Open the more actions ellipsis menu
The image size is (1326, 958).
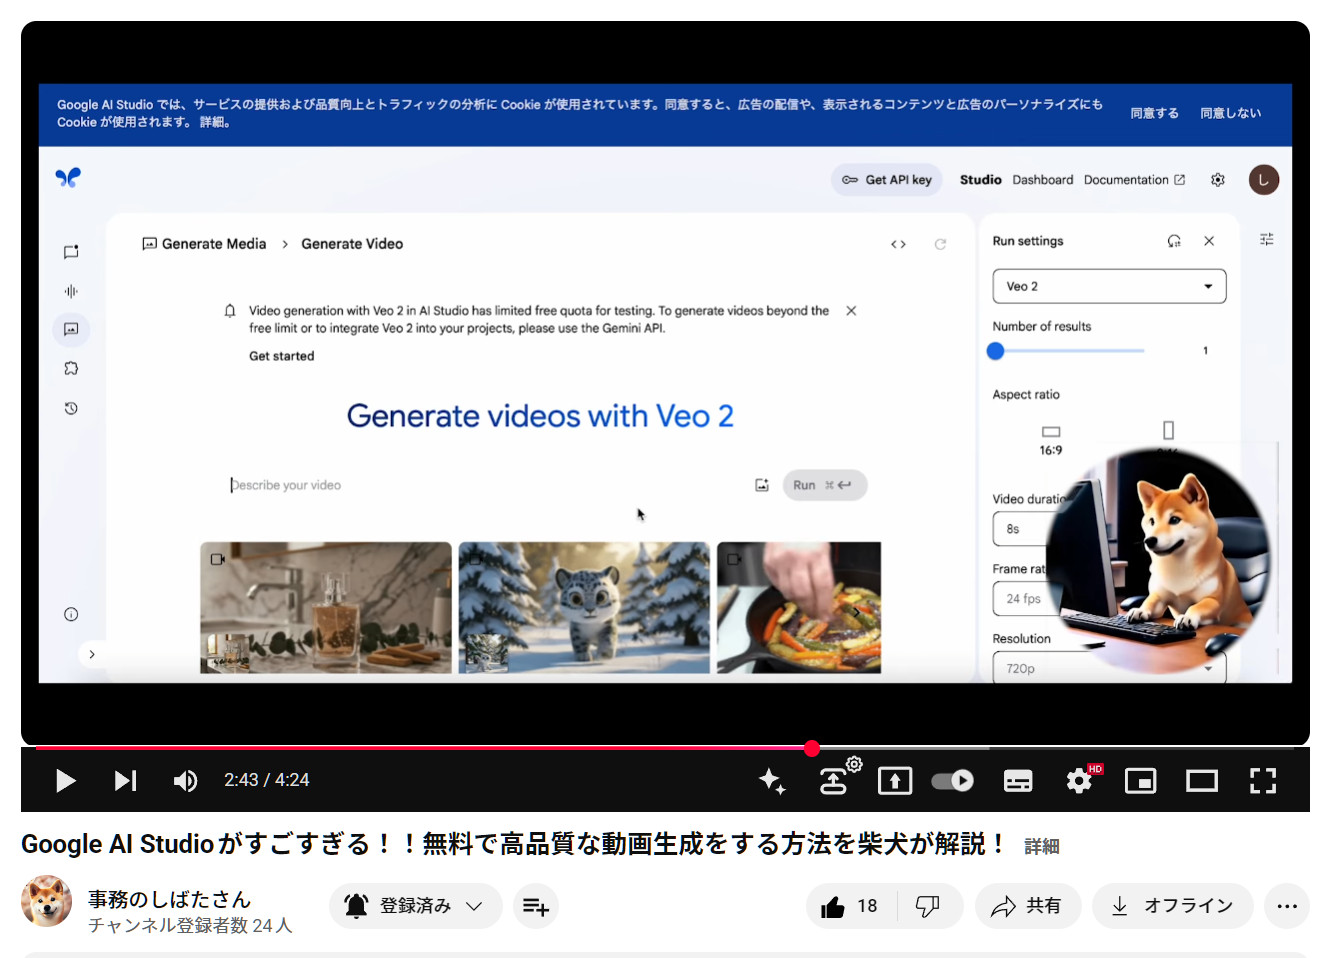[x=1287, y=906]
